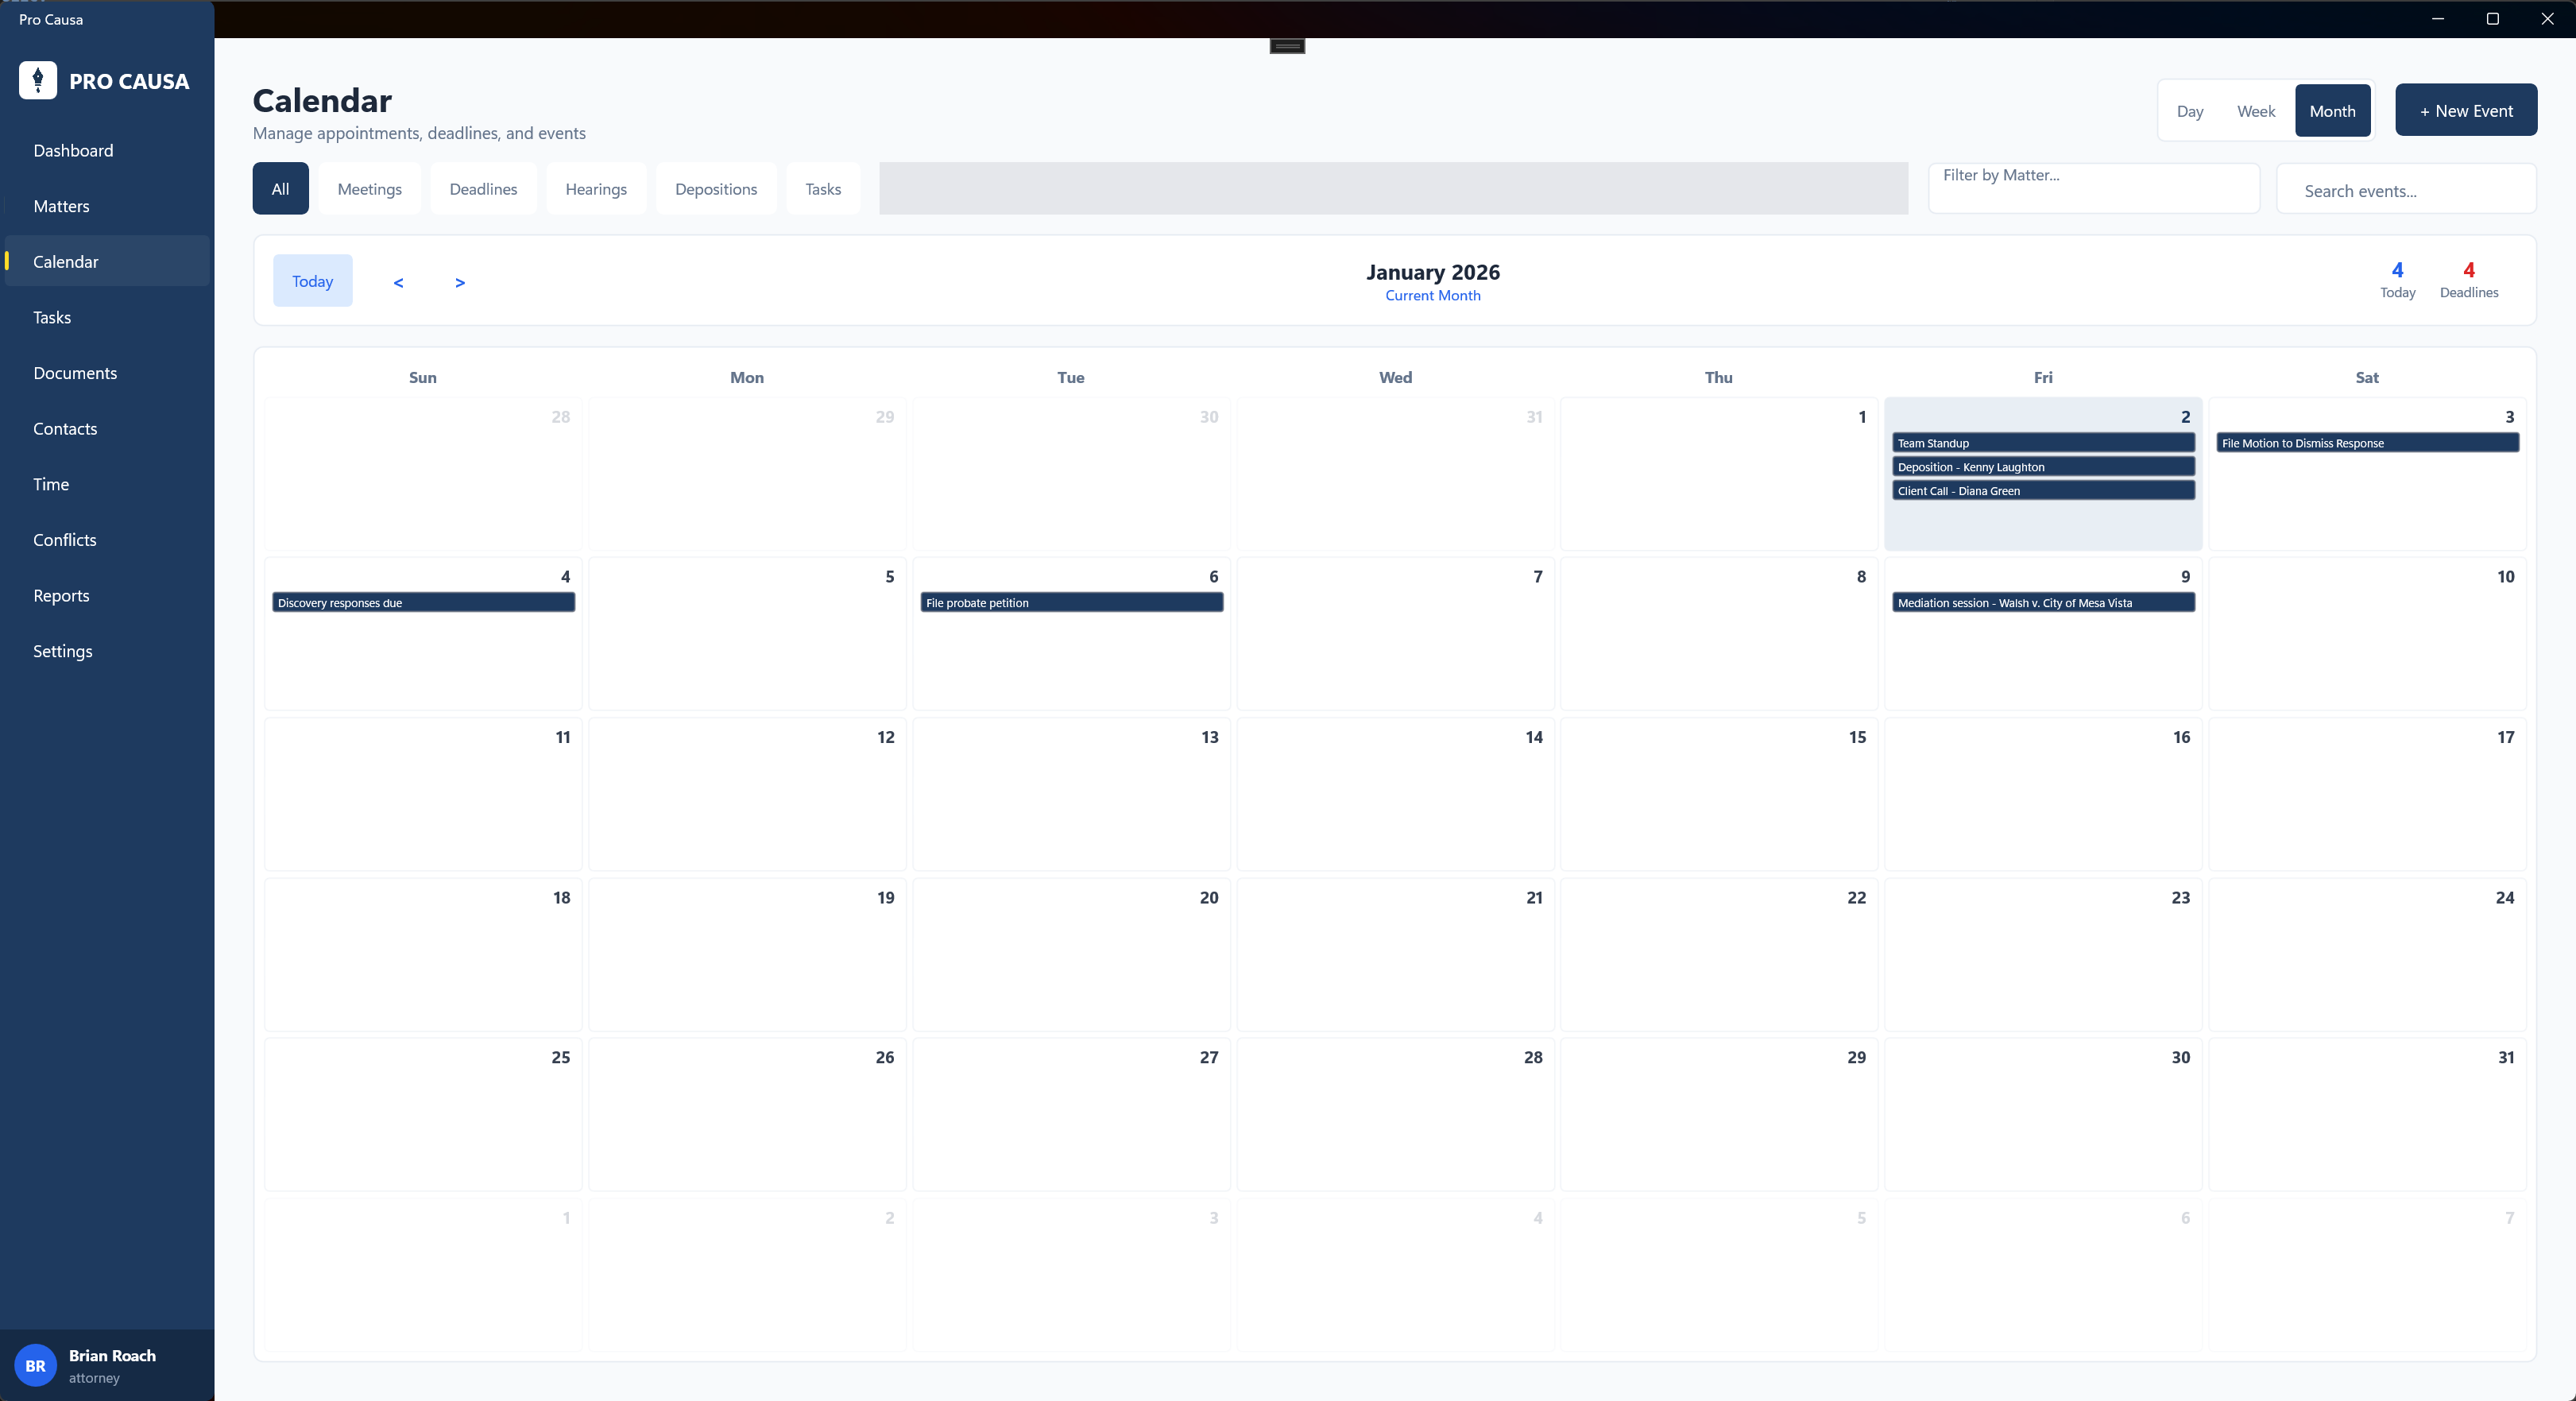Filter calendar by Depositions

pyautogui.click(x=715, y=188)
